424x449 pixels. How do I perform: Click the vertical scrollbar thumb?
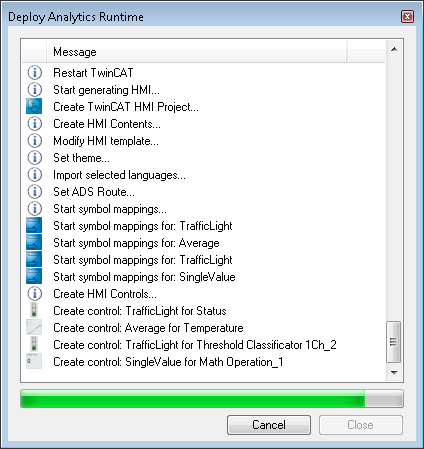click(393, 342)
